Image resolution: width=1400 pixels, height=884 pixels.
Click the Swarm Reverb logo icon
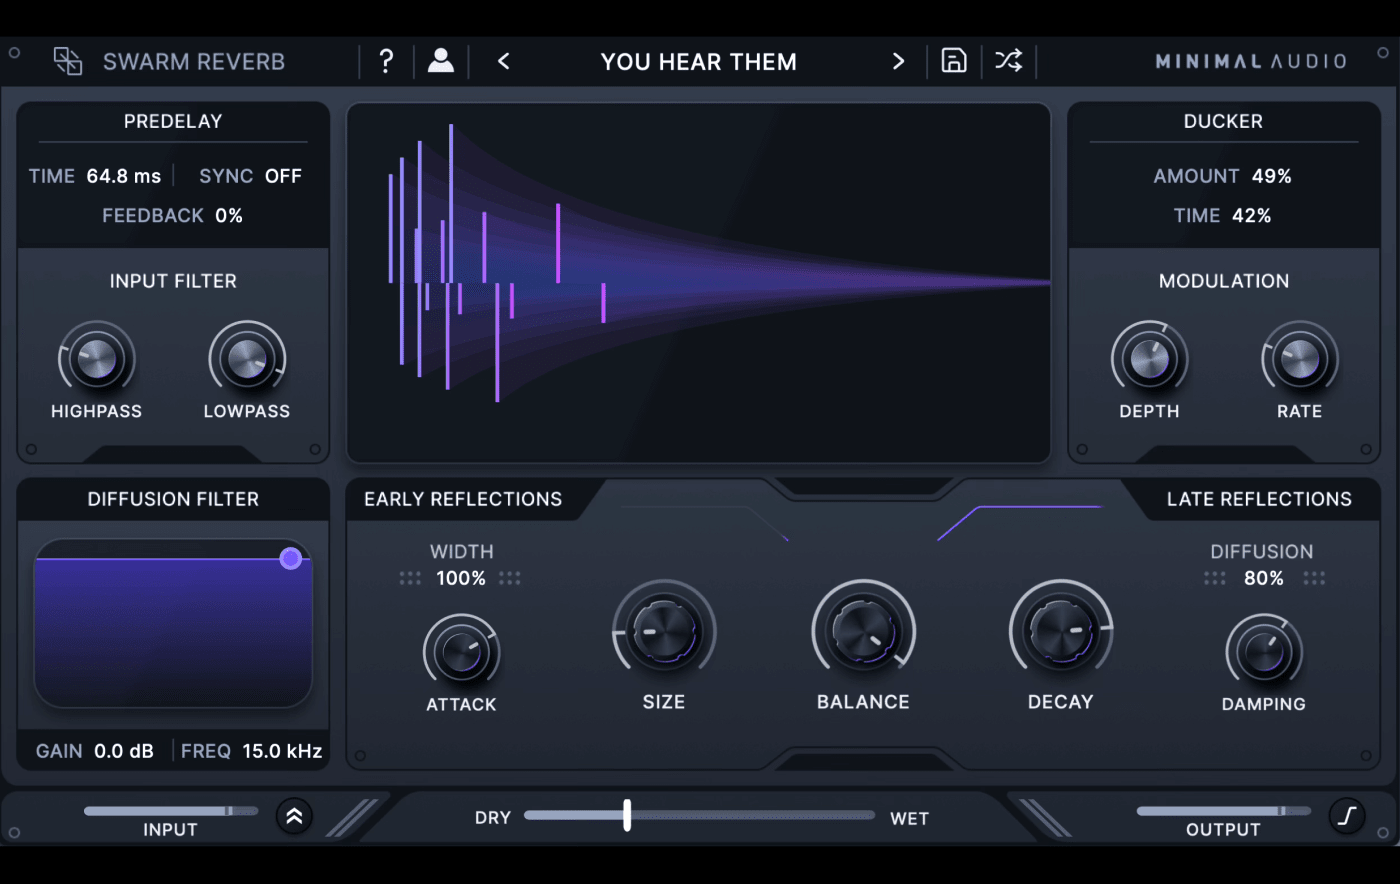pyautogui.click(x=68, y=61)
